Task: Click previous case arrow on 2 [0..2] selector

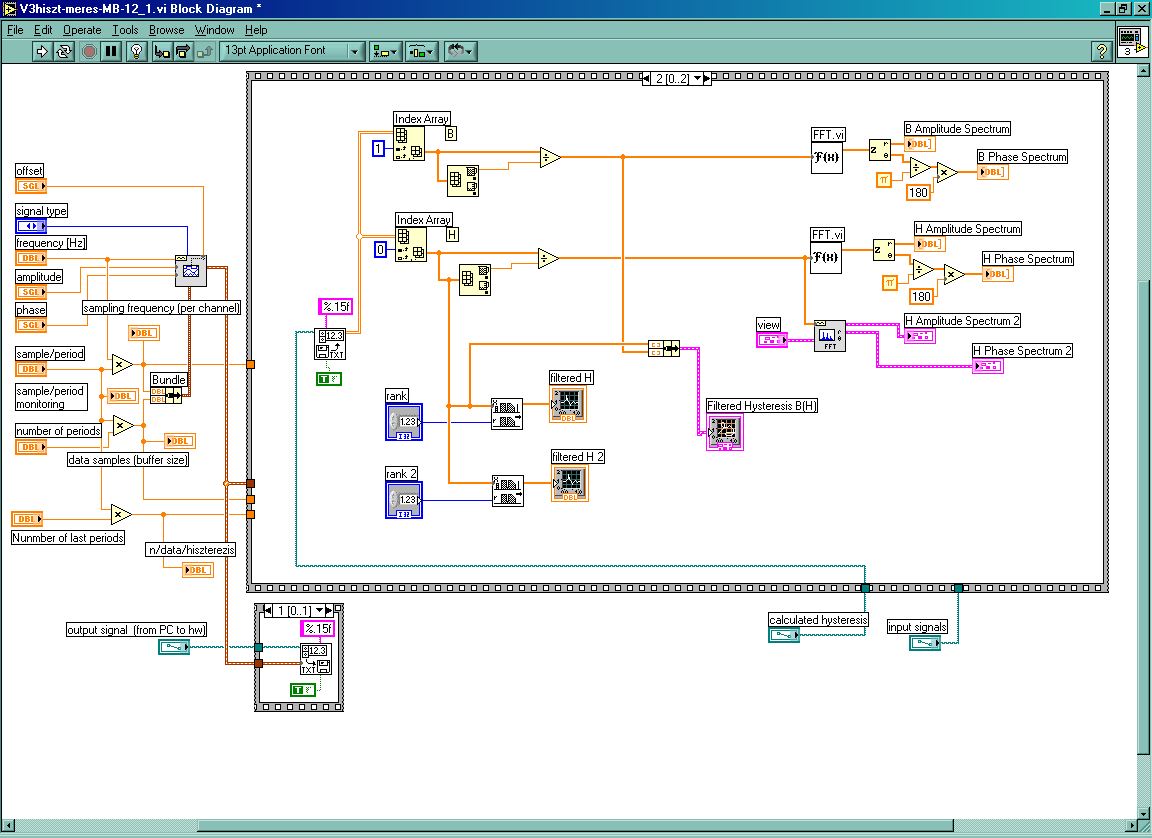Action: (x=646, y=79)
